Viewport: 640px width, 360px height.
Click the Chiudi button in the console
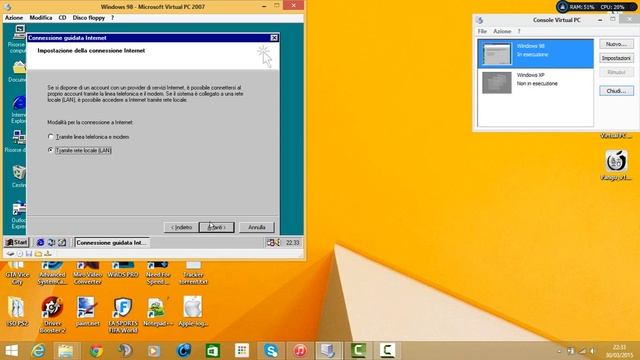coord(616,91)
